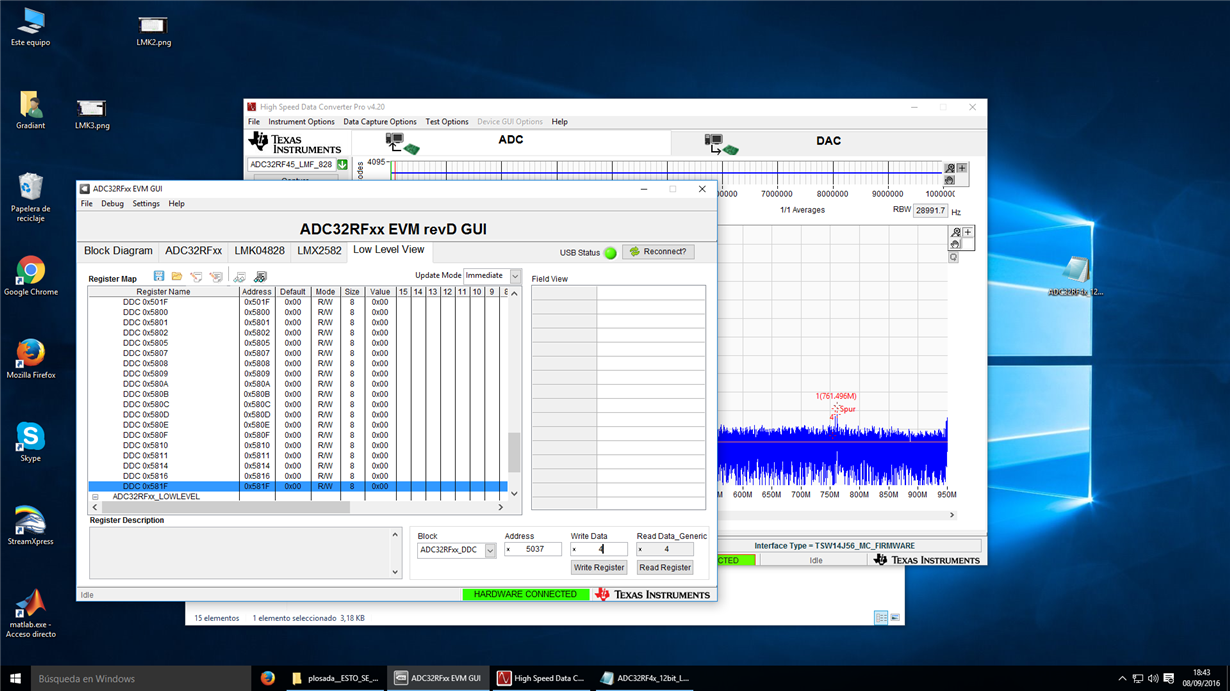The width and height of the screenshot is (1230, 691).
Task: Switch to the LMX2582 tab
Action: pos(319,251)
